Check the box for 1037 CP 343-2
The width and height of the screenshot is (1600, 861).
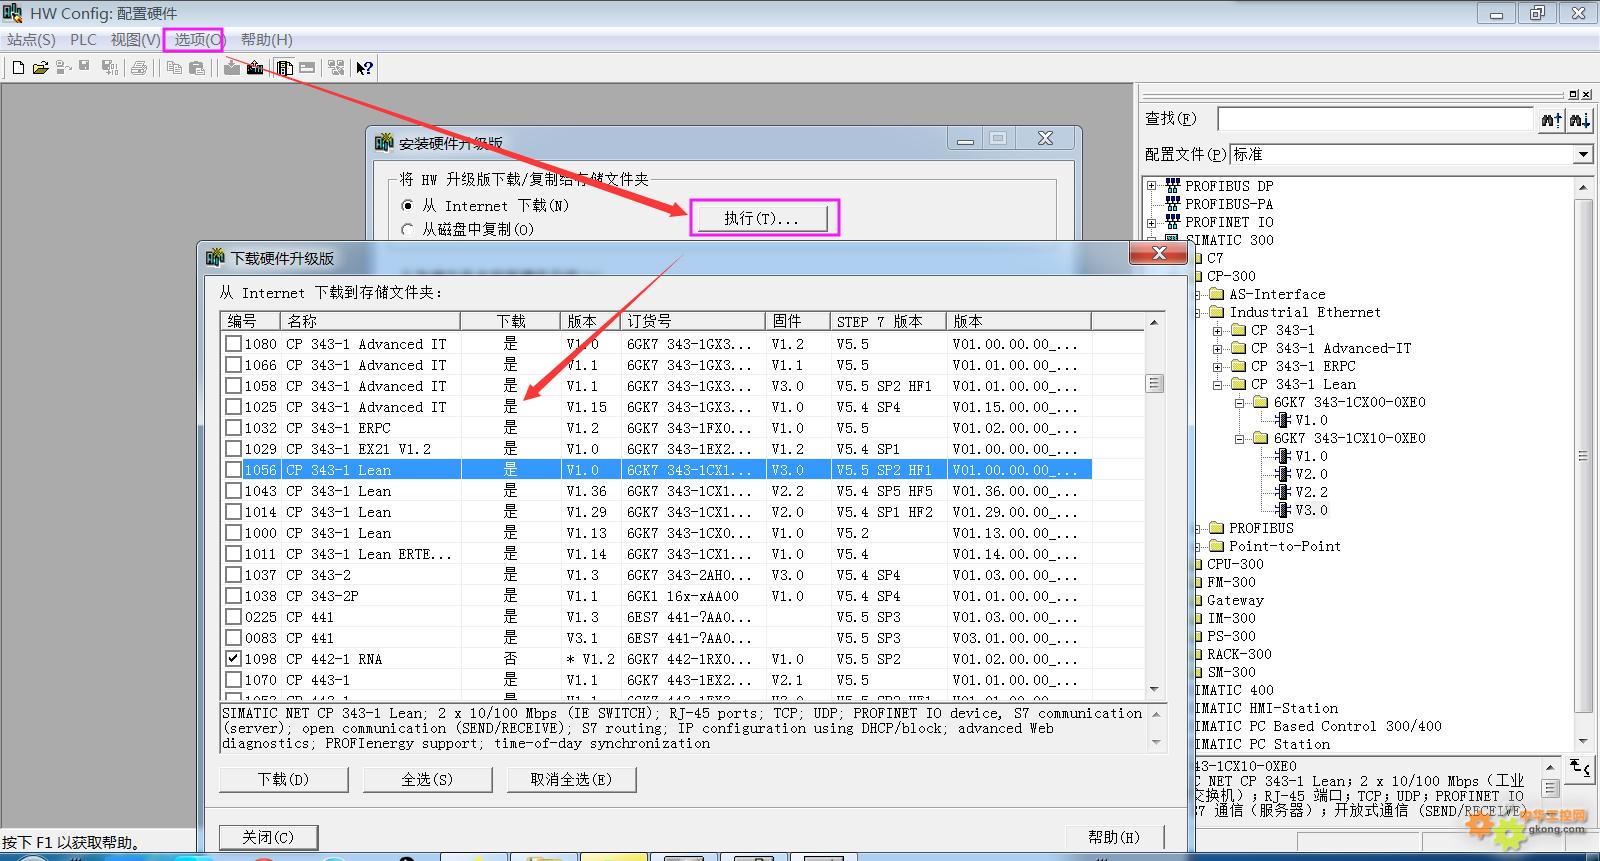coord(233,575)
